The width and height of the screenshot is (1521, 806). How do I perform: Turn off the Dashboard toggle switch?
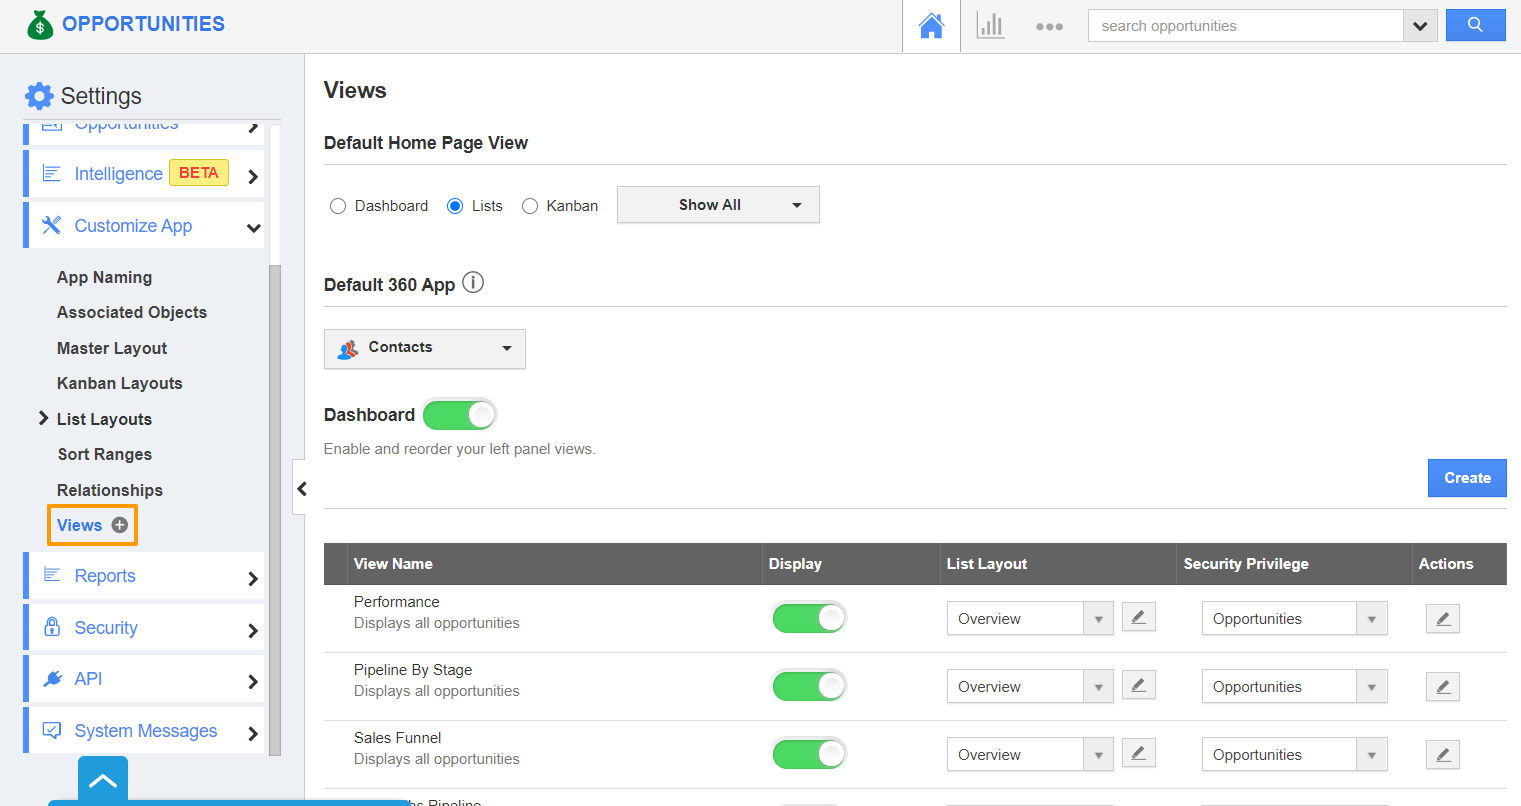coord(459,414)
